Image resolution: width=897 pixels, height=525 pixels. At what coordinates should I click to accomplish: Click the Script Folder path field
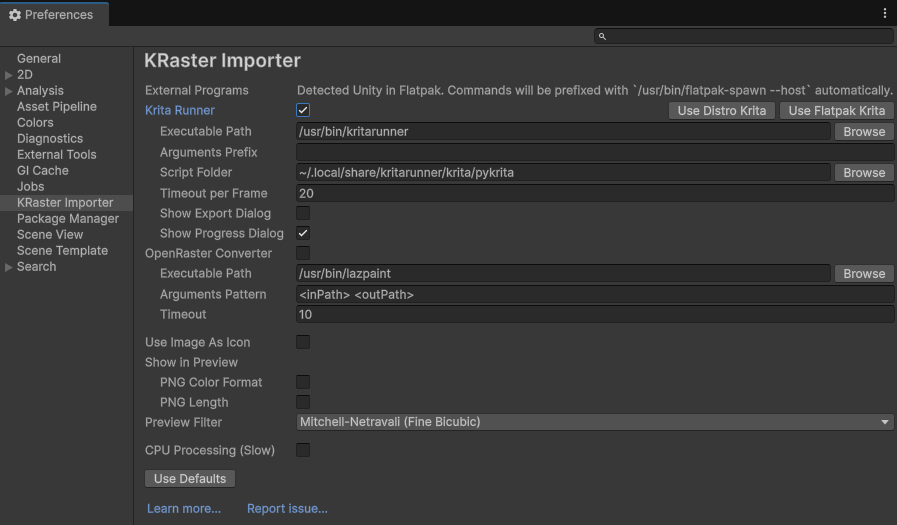point(563,173)
